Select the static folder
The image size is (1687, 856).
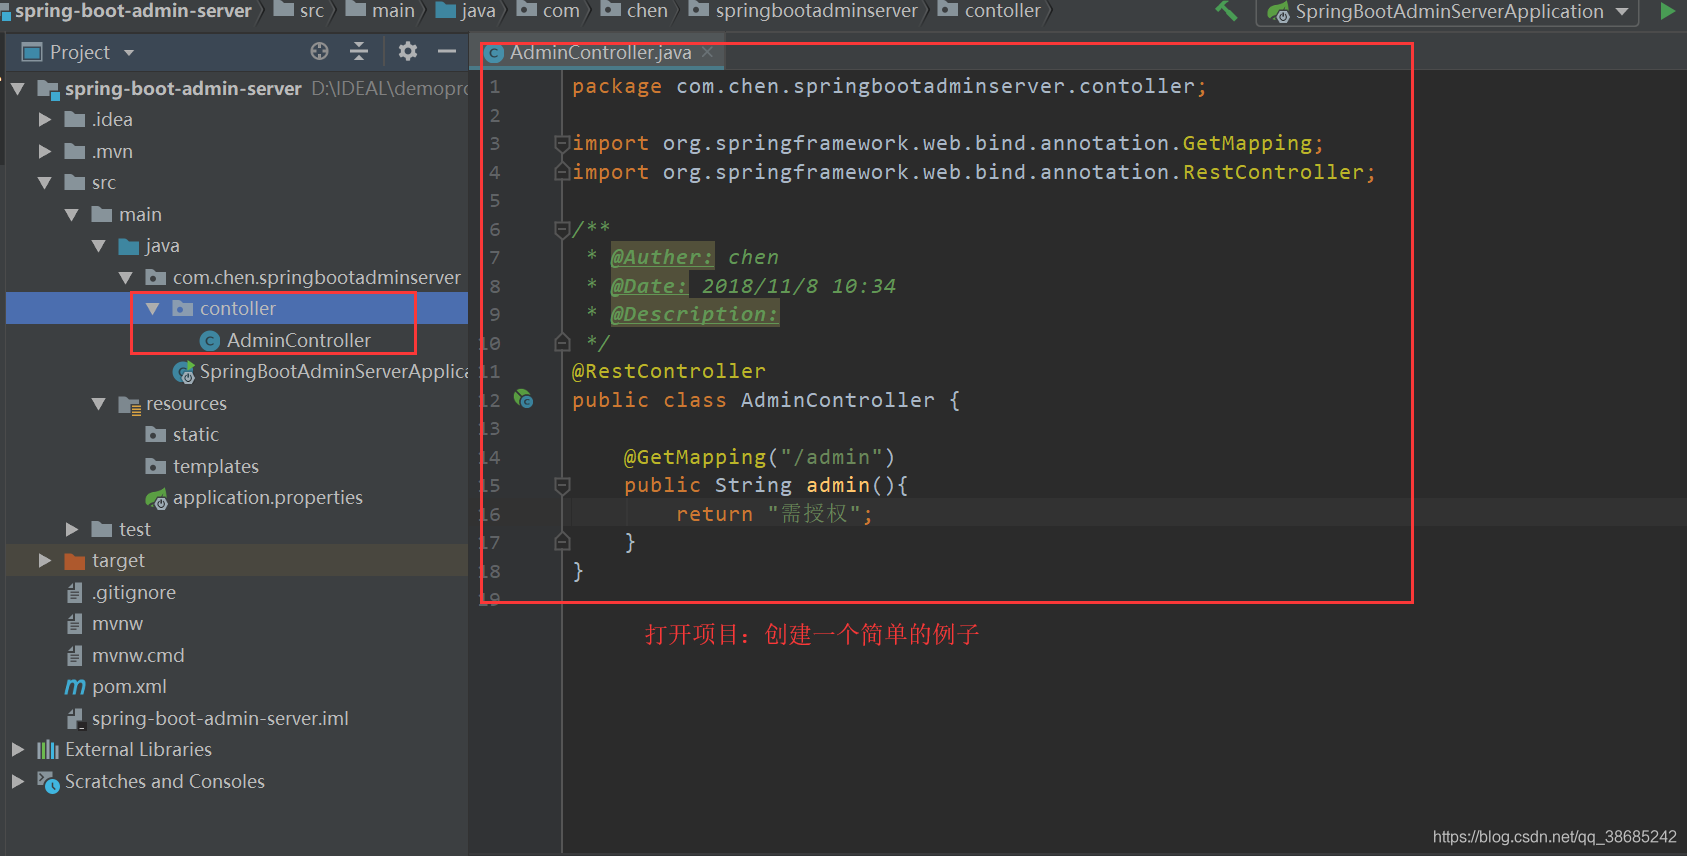tap(195, 435)
